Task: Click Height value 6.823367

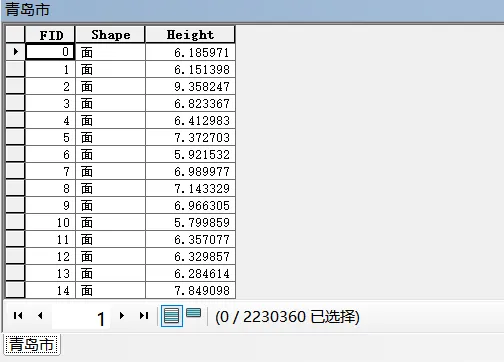Action: 190,103
